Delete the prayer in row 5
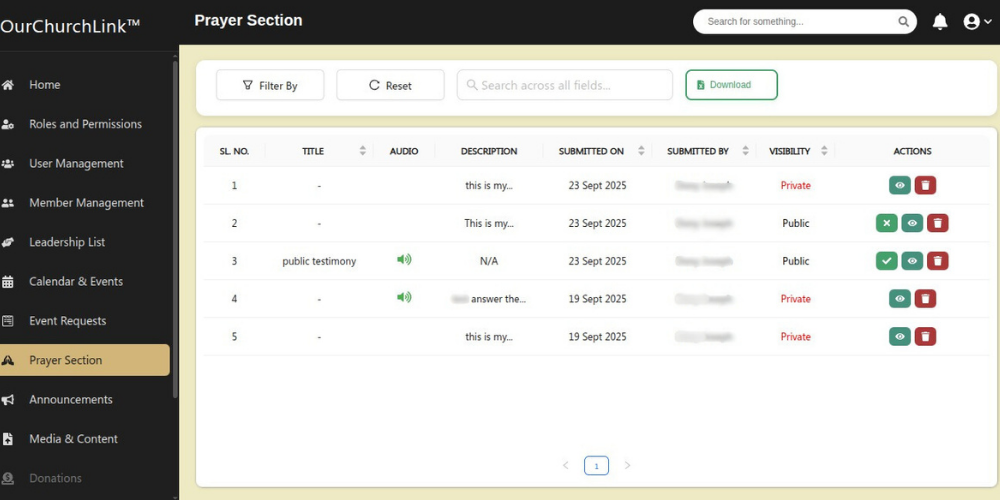Image resolution: width=1000 pixels, height=500 pixels. coord(926,337)
